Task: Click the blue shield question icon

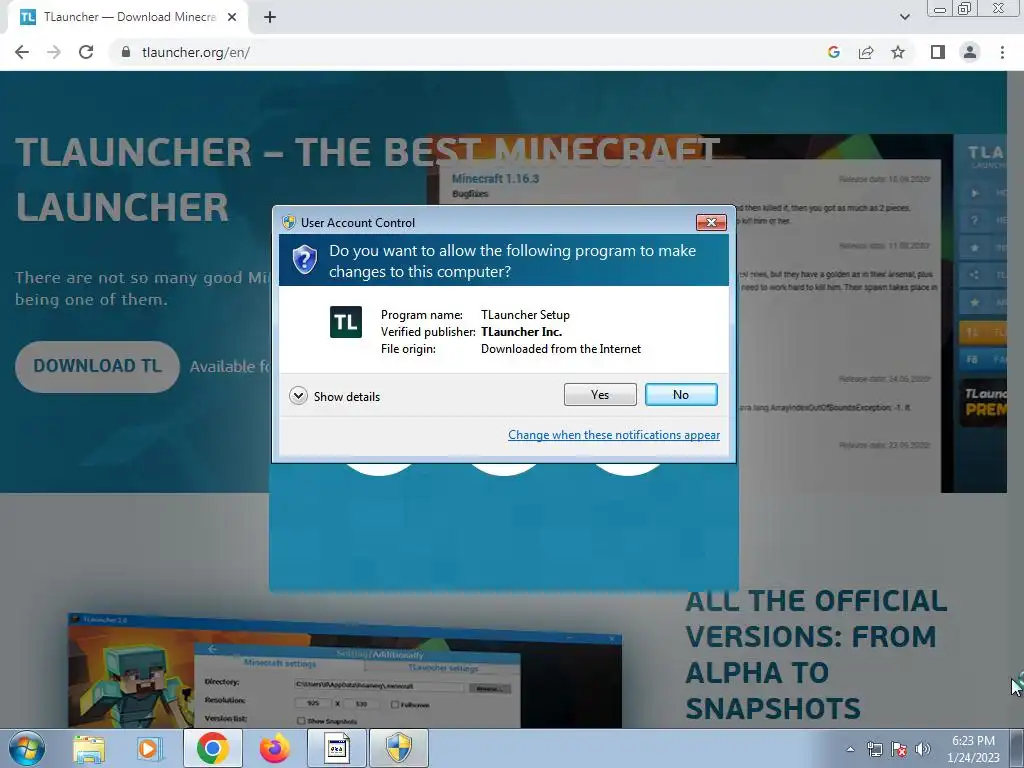Action: pos(304,259)
